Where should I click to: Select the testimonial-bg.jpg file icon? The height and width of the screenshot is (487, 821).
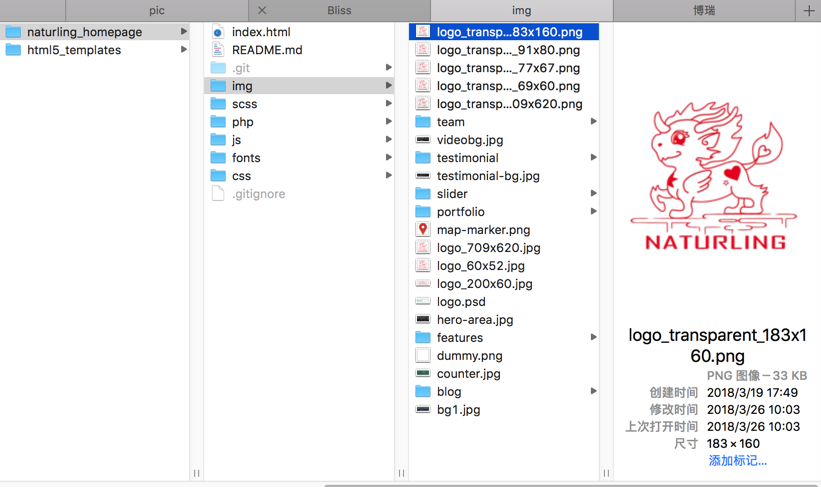pos(423,175)
